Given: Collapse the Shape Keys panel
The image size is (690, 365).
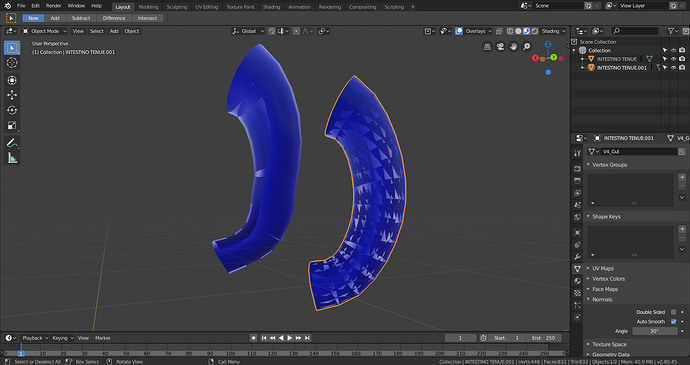Looking at the screenshot, I should tap(588, 217).
